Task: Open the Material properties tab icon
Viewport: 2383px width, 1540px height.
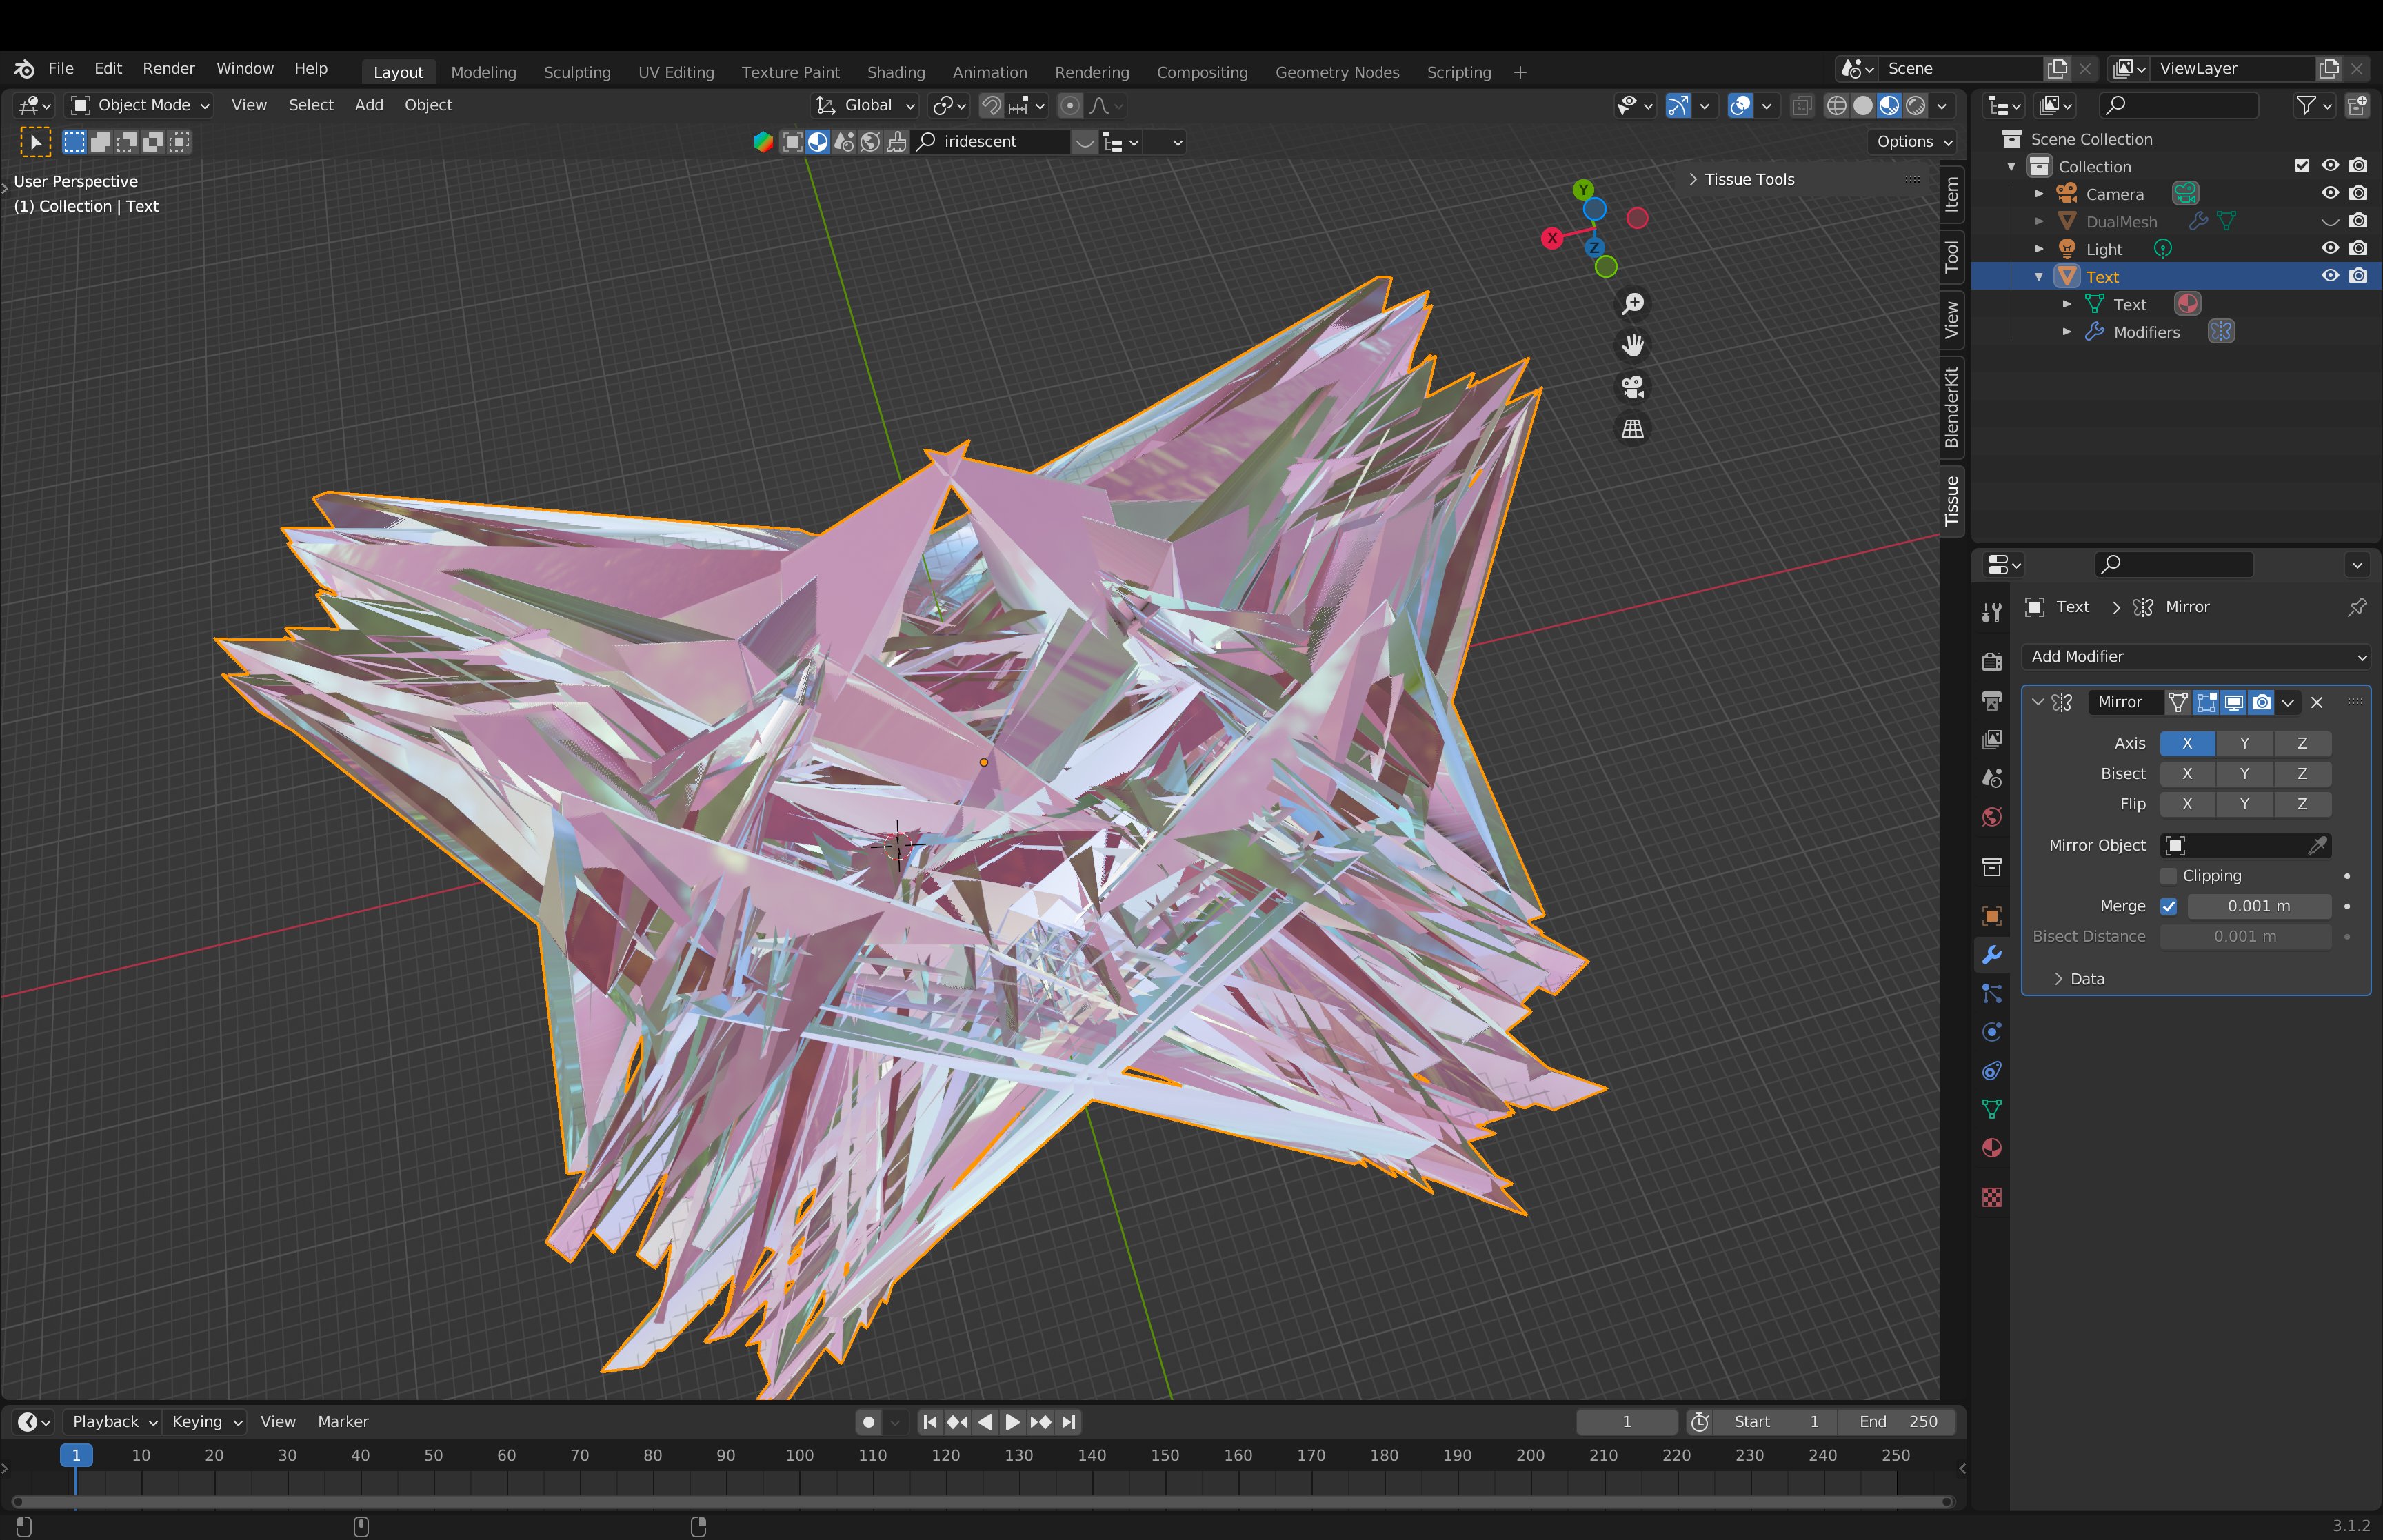Action: coord(1991,1148)
